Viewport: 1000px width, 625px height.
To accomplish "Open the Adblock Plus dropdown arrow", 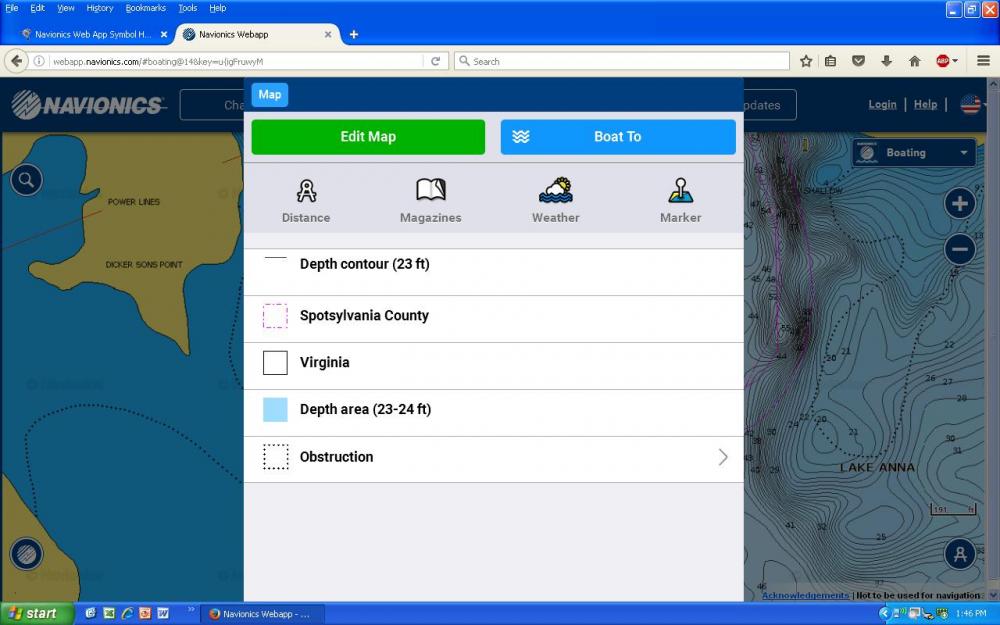I will 955,61.
